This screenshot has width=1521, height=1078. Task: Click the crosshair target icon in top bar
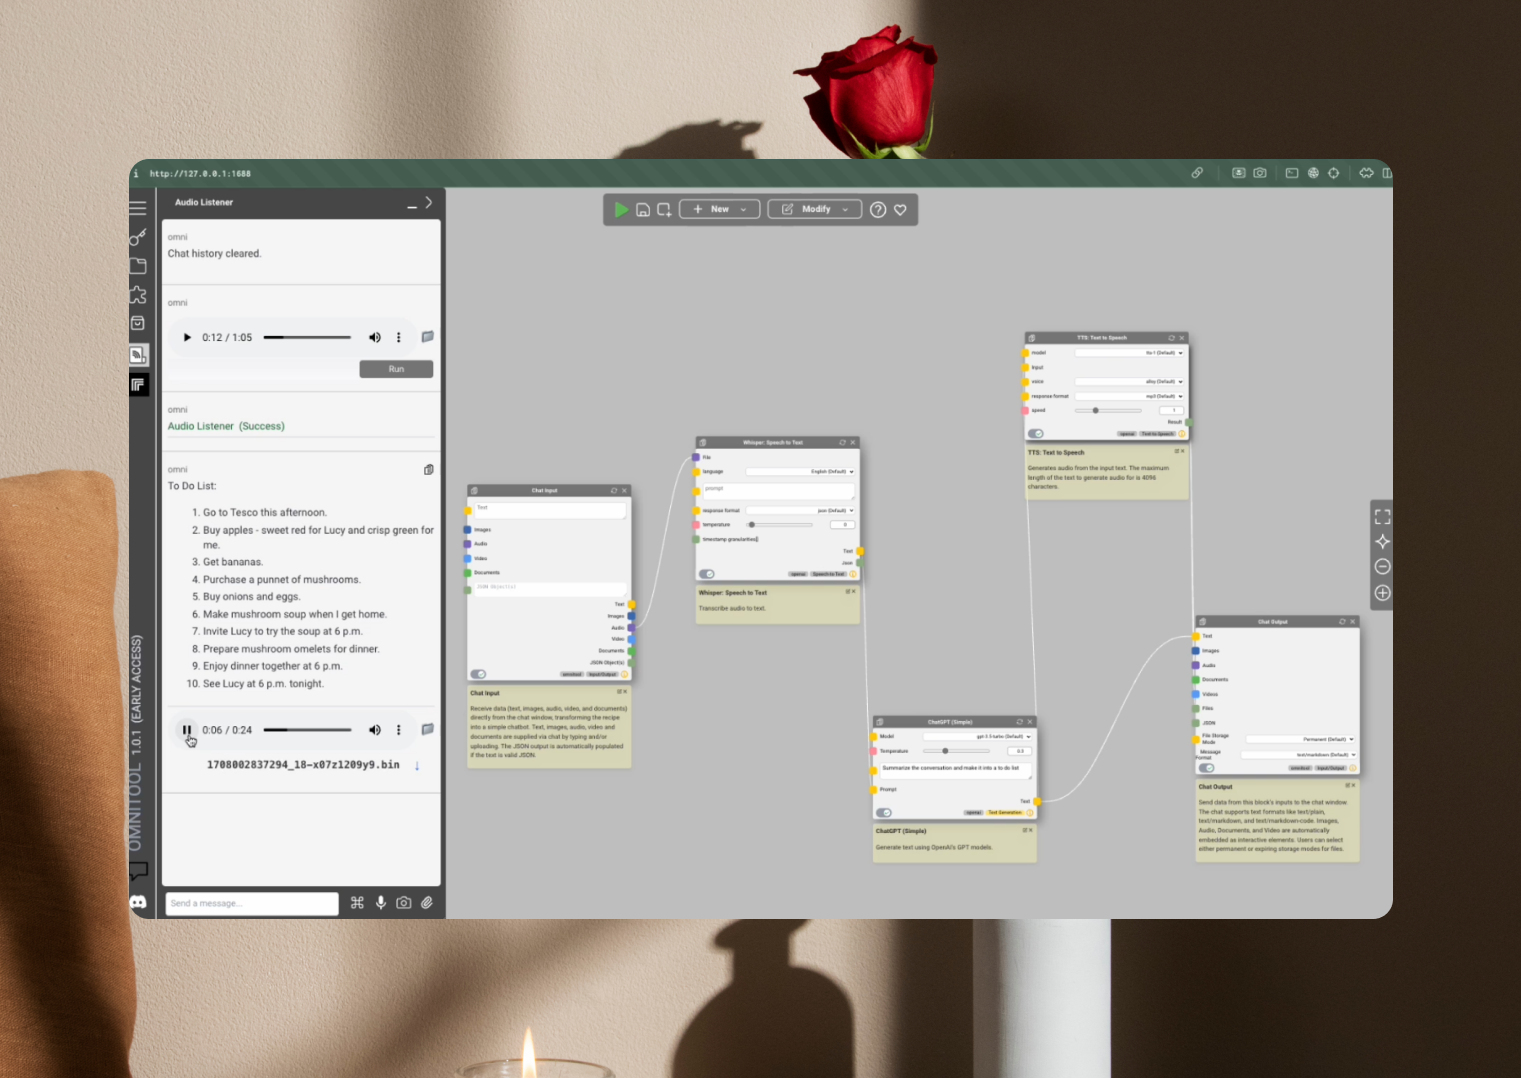tap(1333, 173)
